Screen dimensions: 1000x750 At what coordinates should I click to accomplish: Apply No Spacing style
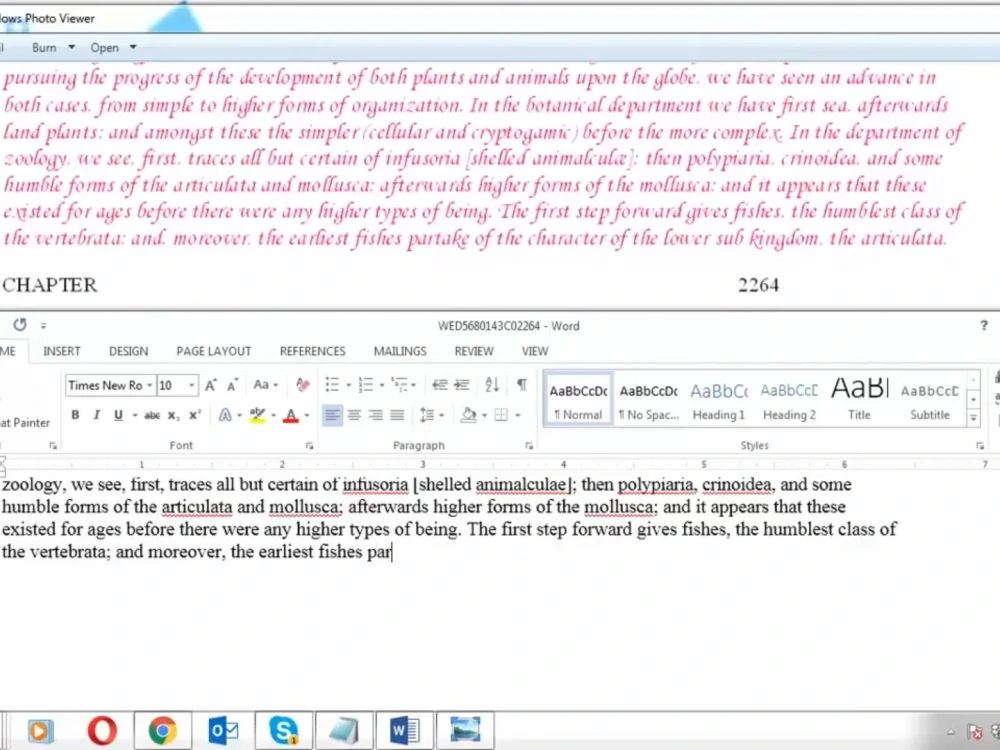tap(649, 399)
